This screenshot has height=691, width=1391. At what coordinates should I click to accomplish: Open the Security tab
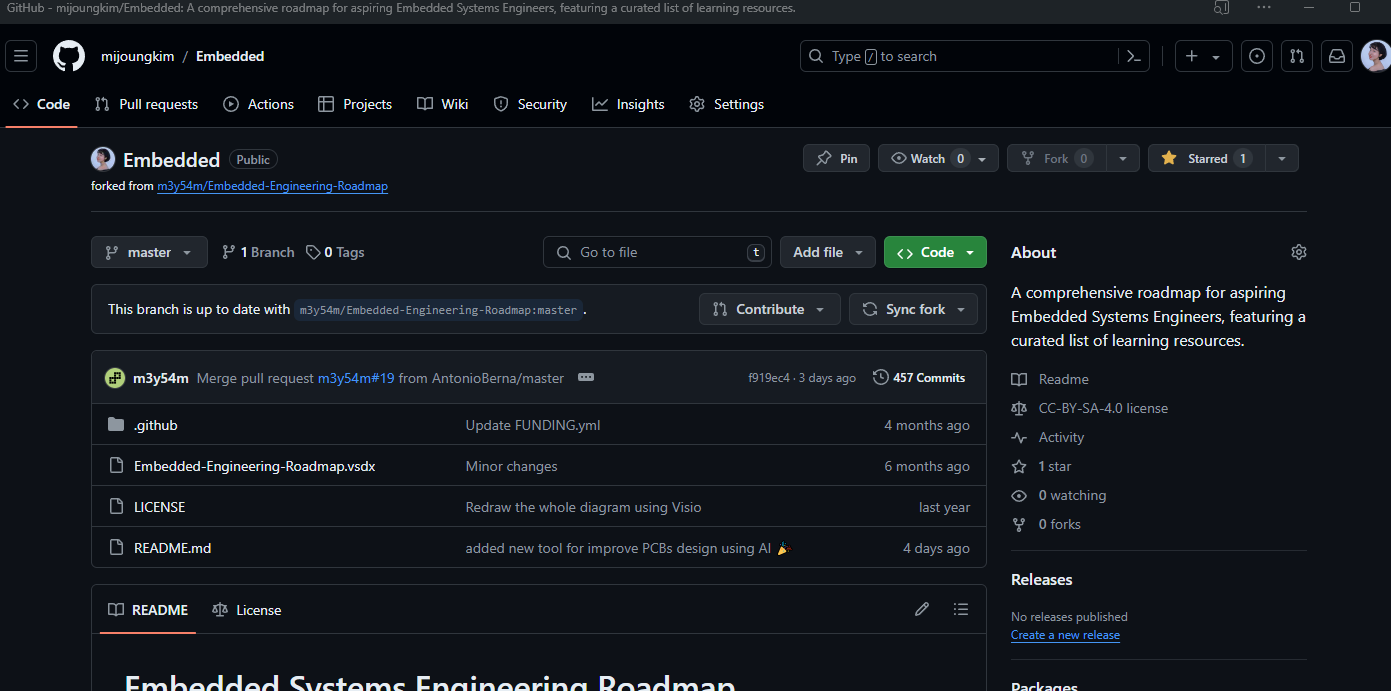[x=530, y=104]
